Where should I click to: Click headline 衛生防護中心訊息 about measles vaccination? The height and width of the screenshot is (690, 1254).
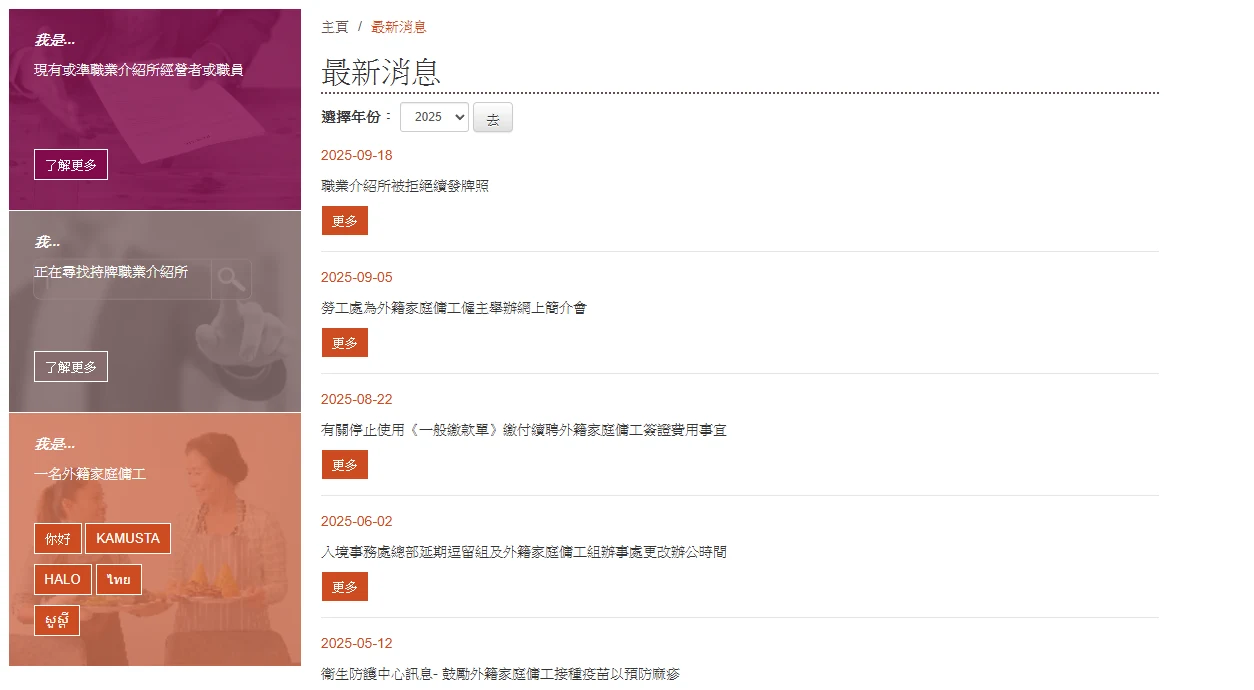click(x=500, y=674)
